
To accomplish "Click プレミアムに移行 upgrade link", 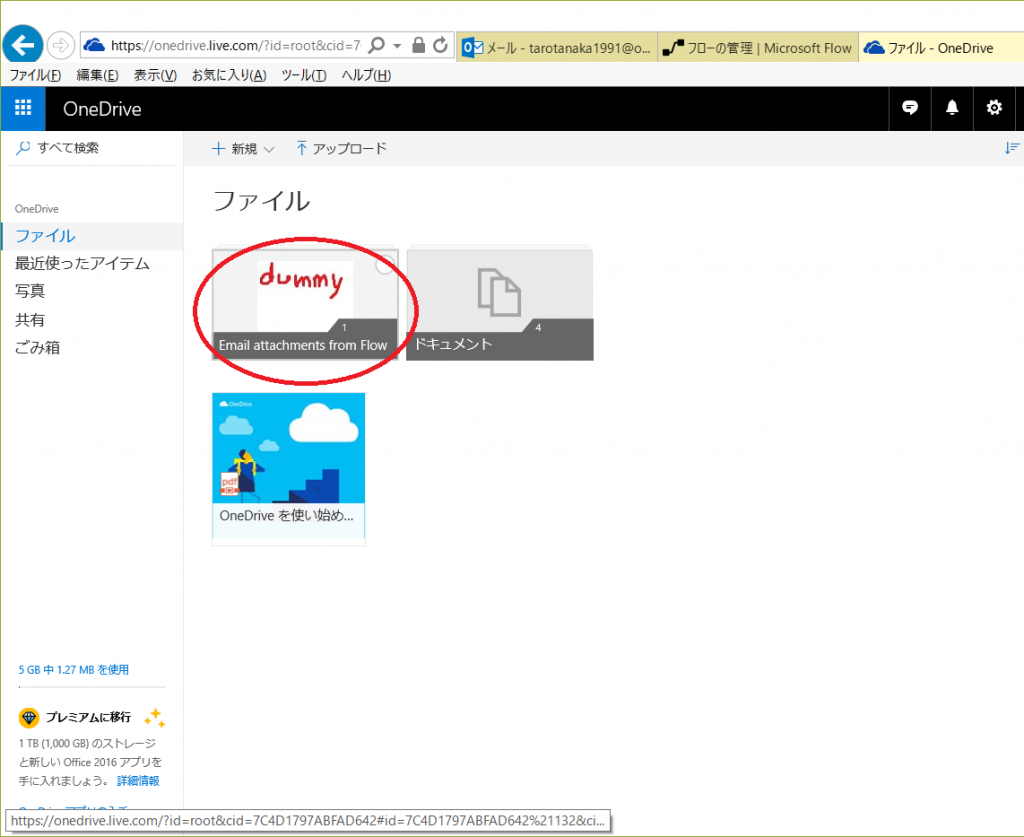I will [x=88, y=718].
